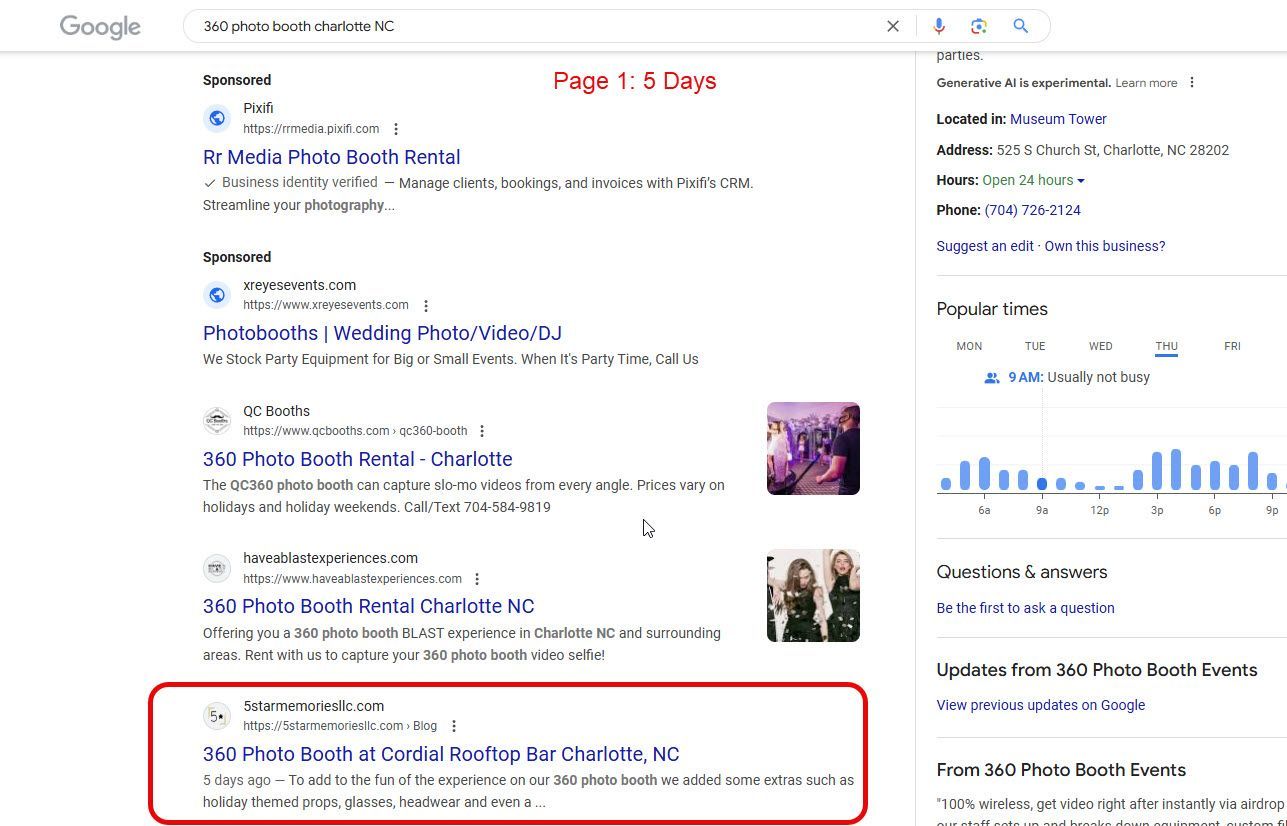Click Be the first to ask a question
Image resolution: width=1287 pixels, height=826 pixels.
(1025, 608)
